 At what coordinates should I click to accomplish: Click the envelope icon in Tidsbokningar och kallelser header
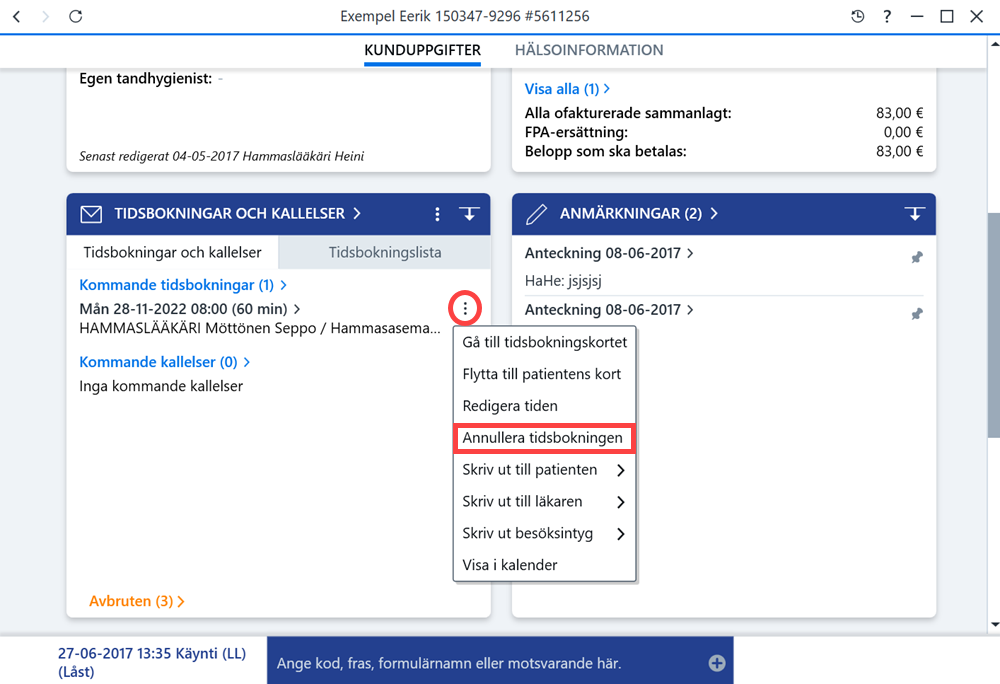pyautogui.click(x=91, y=214)
